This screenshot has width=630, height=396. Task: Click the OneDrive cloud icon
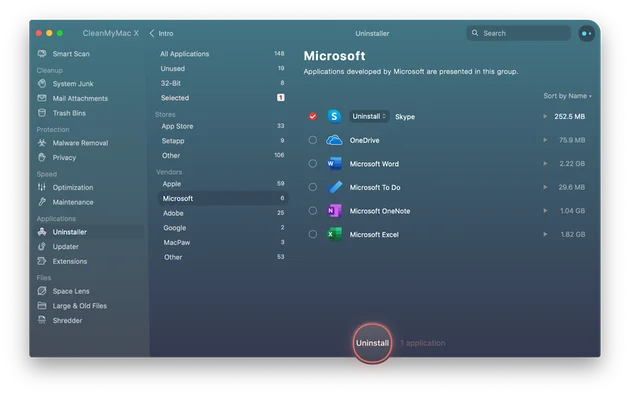click(334, 140)
